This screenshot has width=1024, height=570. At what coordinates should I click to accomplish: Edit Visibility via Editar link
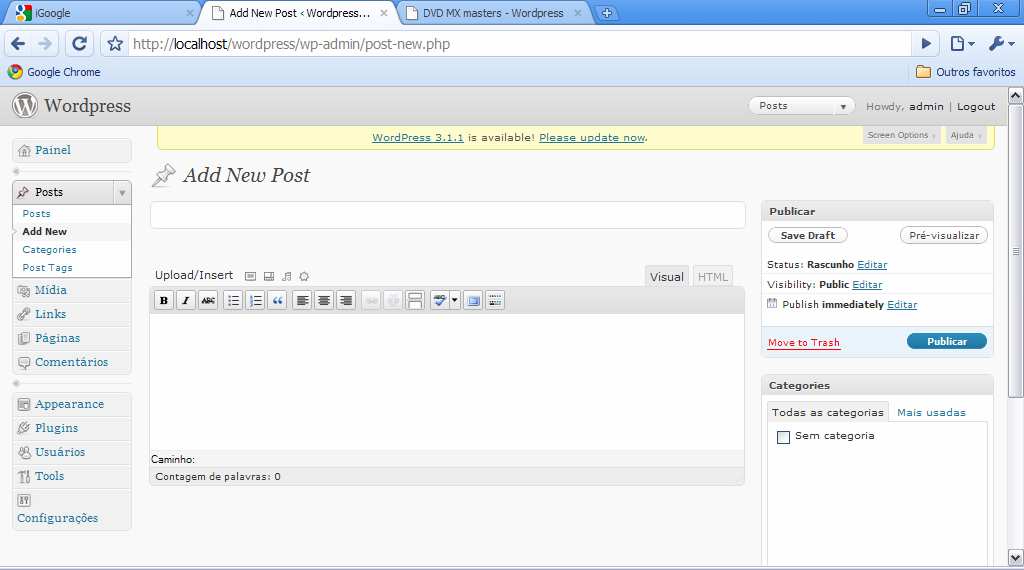tap(867, 285)
